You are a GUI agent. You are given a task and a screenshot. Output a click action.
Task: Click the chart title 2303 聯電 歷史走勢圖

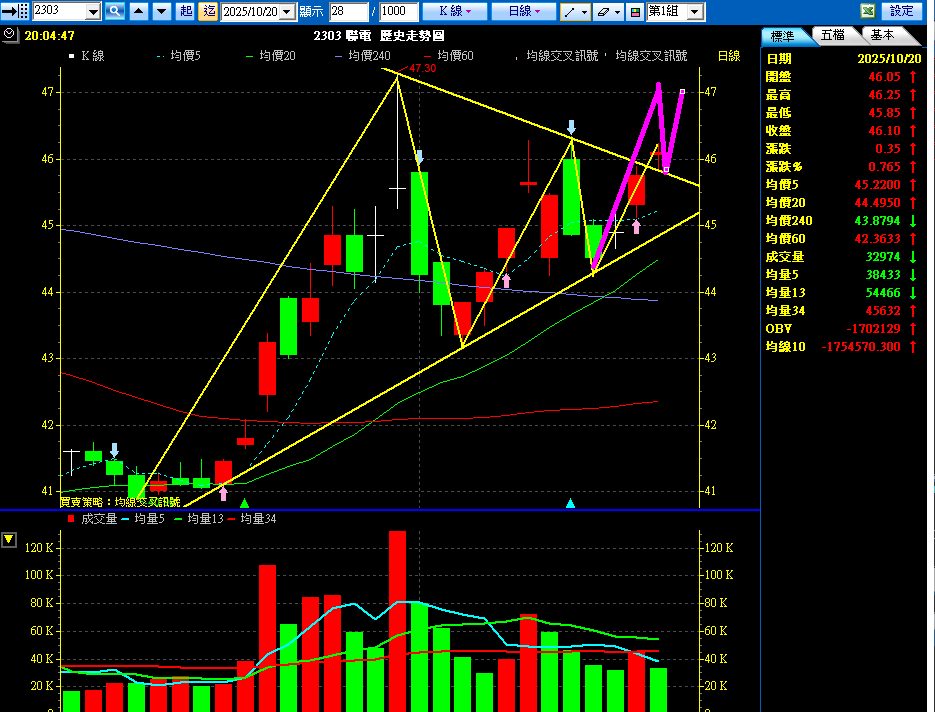pyautogui.click(x=379, y=36)
